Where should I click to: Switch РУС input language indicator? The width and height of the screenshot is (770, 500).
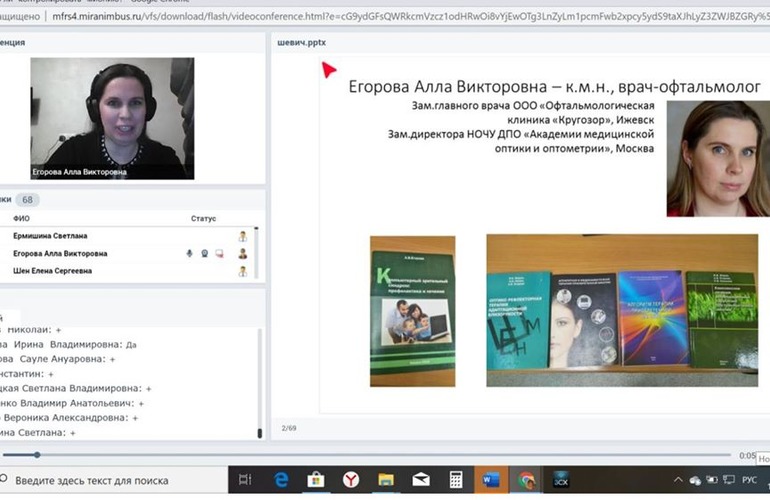click(x=749, y=480)
